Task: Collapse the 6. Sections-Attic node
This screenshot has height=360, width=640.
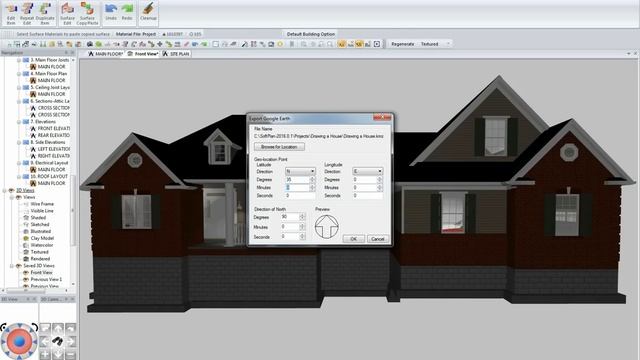Action: (19, 101)
